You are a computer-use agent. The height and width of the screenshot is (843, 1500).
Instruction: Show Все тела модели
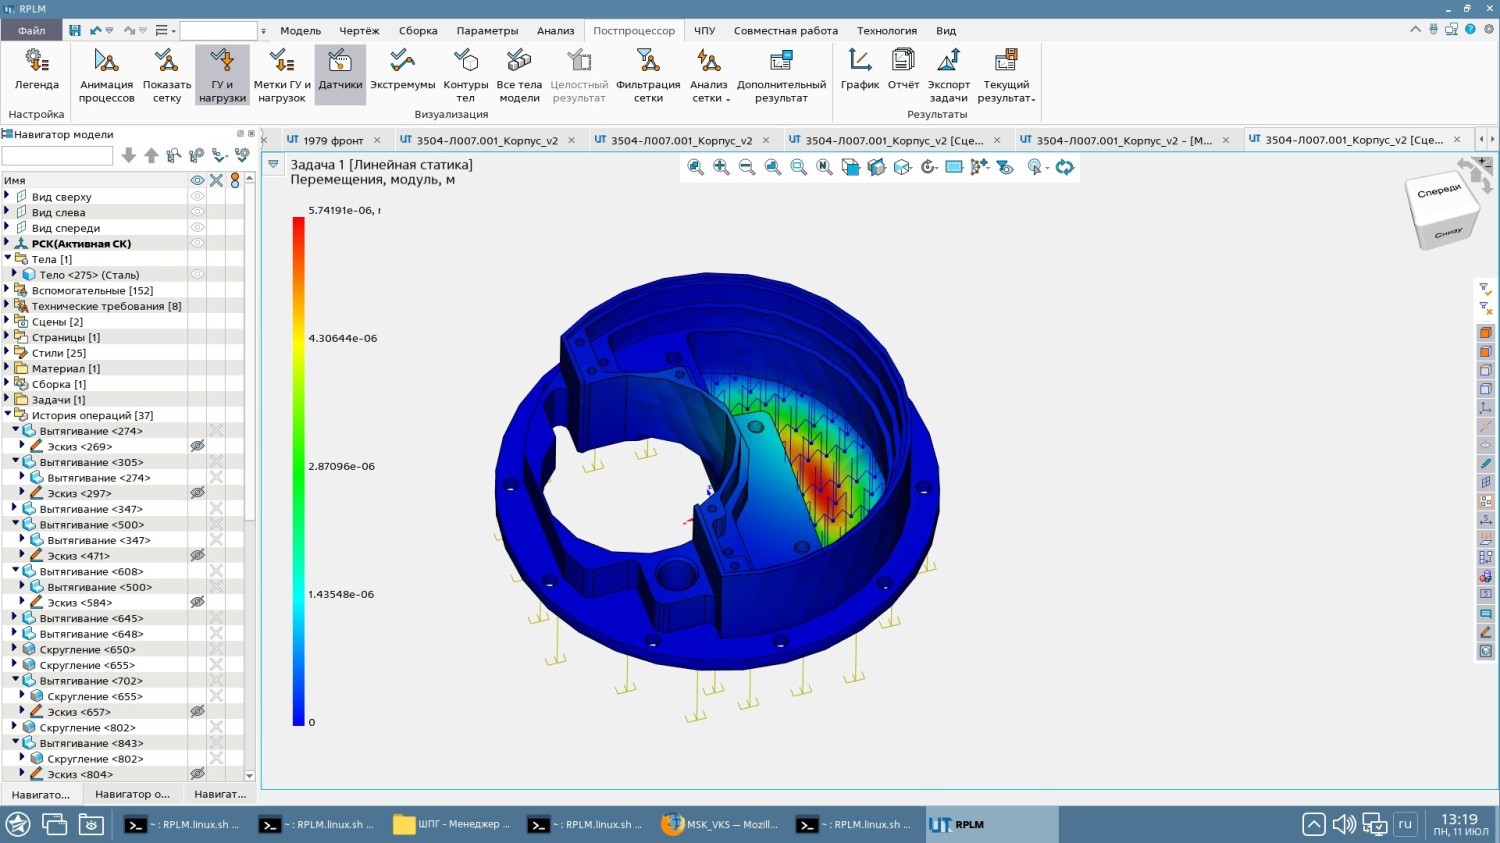pyautogui.click(x=519, y=75)
